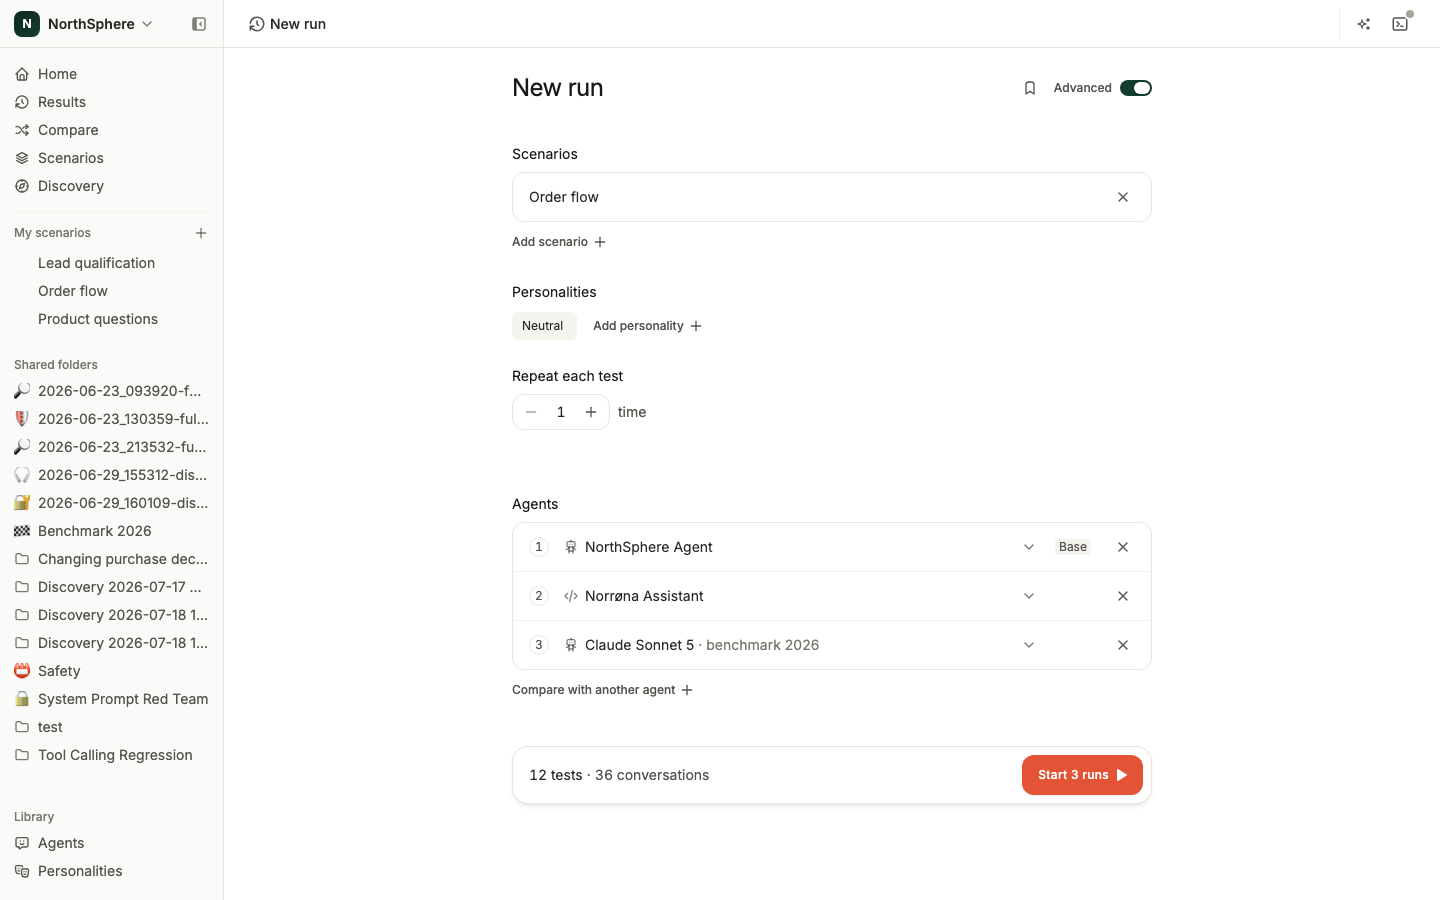Expand the Norrøna Assistant dropdown chevron
This screenshot has height=900, width=1440.
coord(1029,596)
